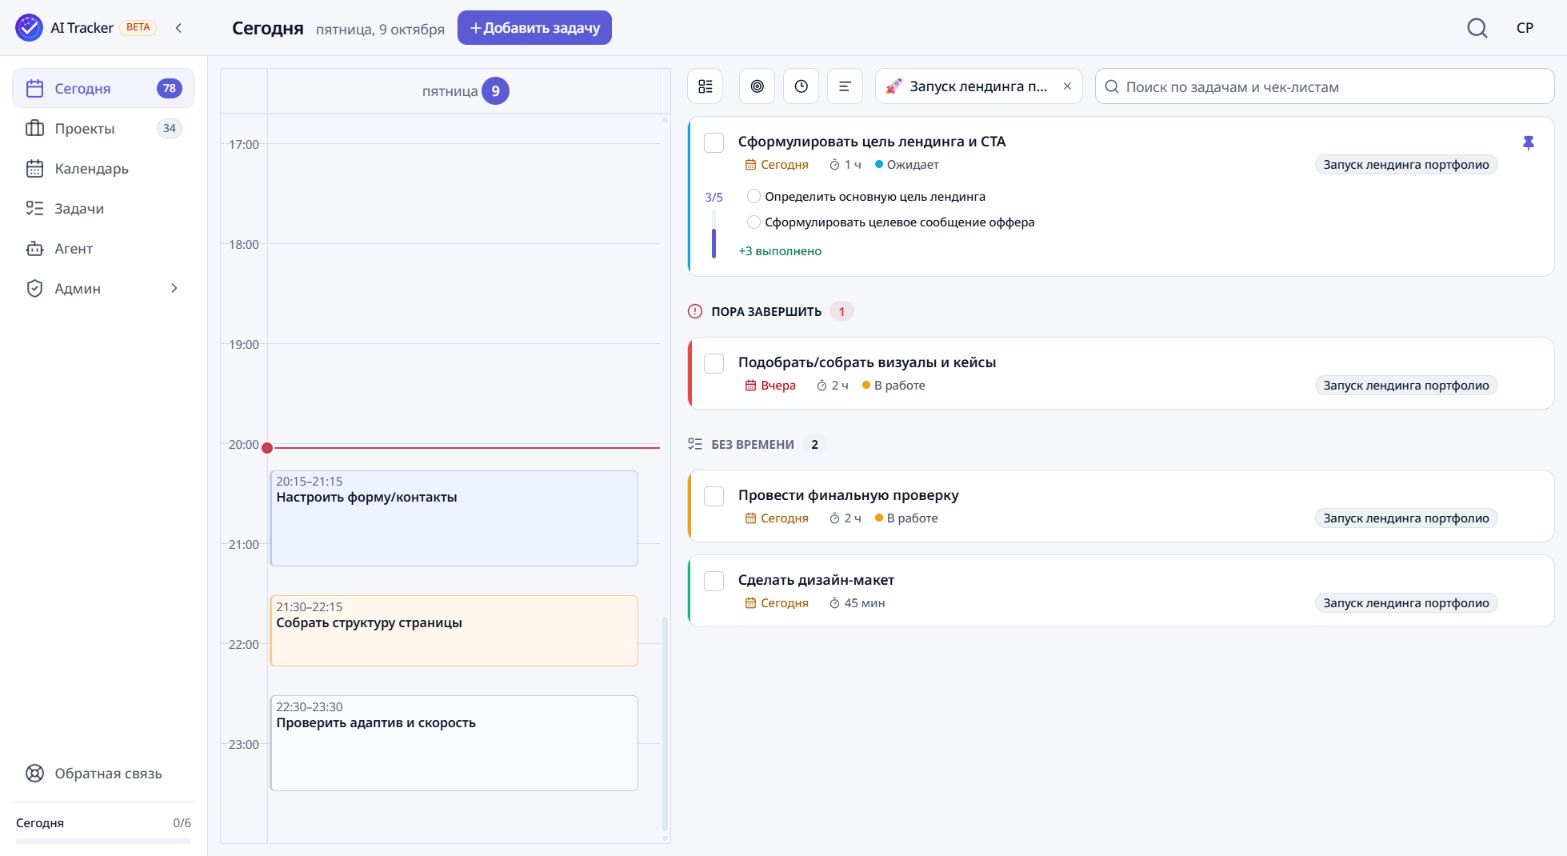
Task: Open the Сегодня section in the sidebar
Action: tap(103, 88)
